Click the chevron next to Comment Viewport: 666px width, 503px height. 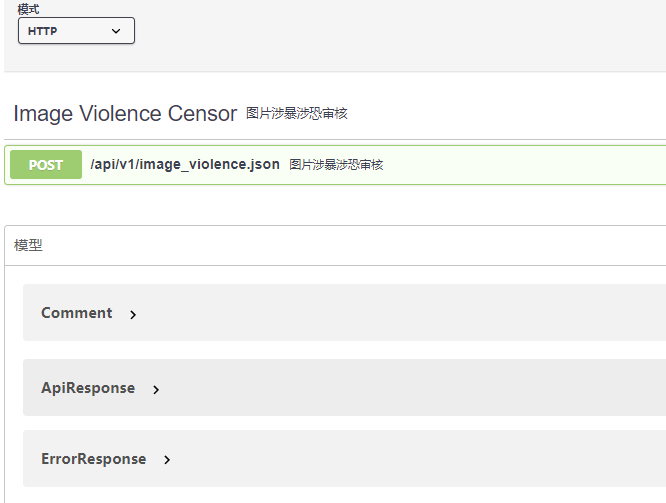pyautogui.click(x=133, y=314)
